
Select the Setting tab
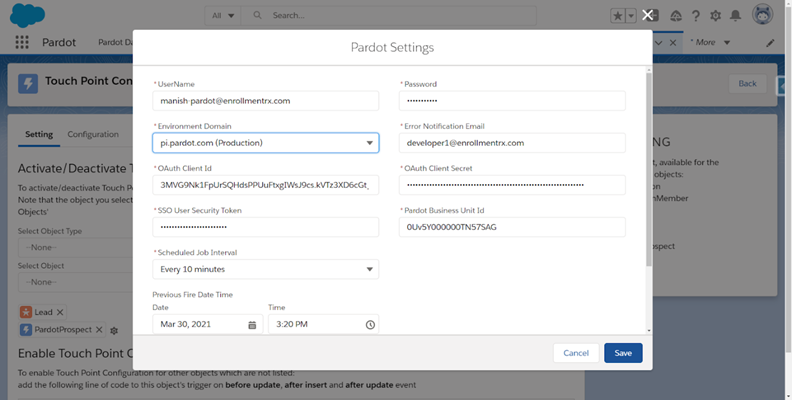39,134
